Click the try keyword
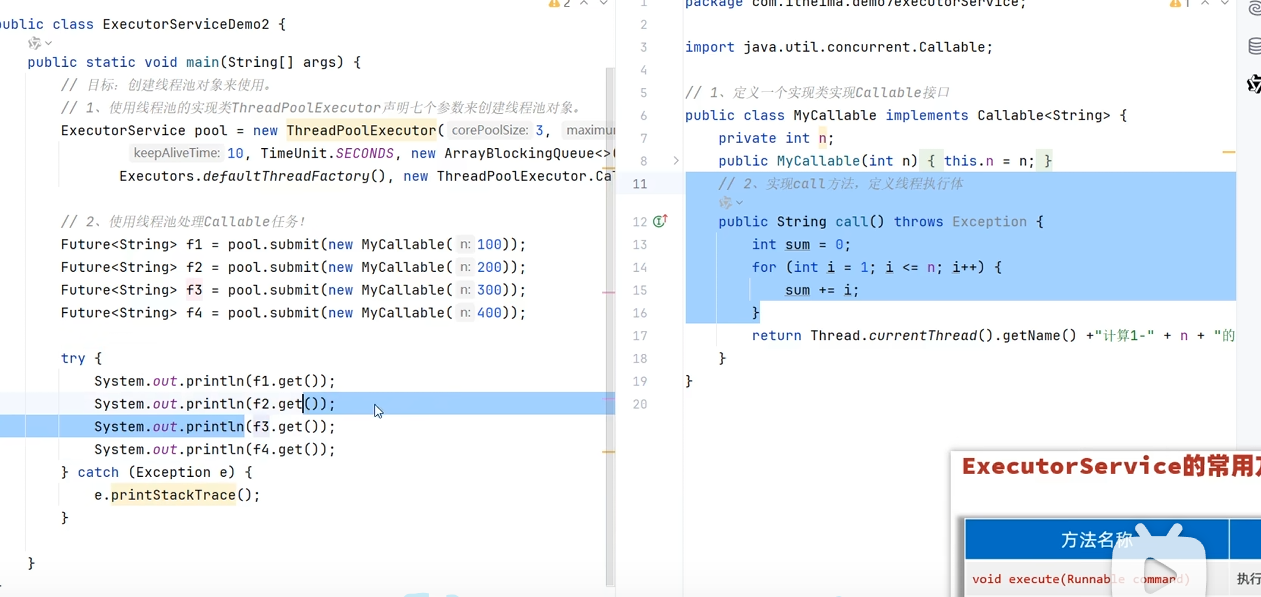The width and height of the screenshot is (1261, 597). 73,358
